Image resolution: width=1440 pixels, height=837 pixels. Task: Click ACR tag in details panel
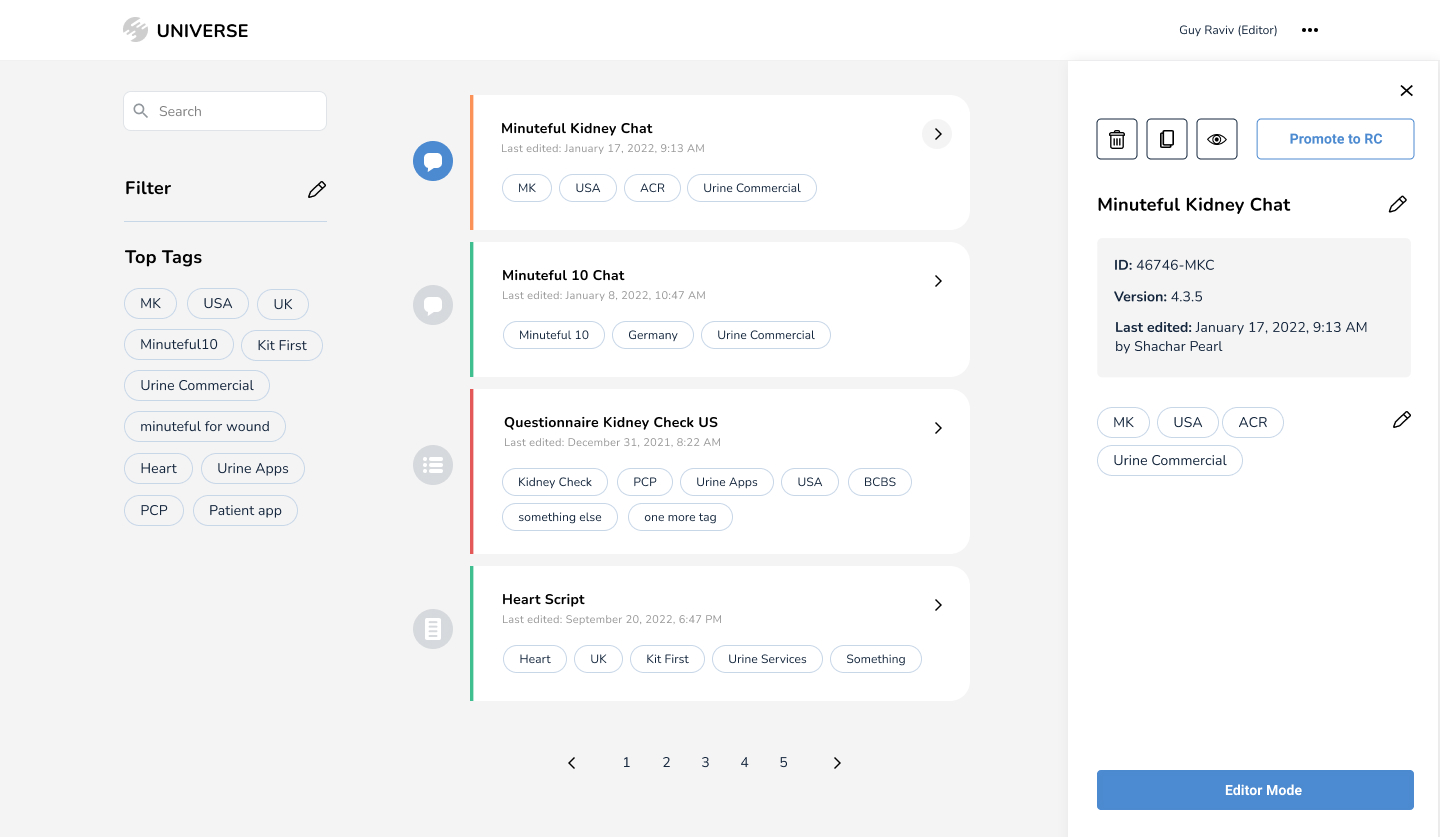point(1253,422)
